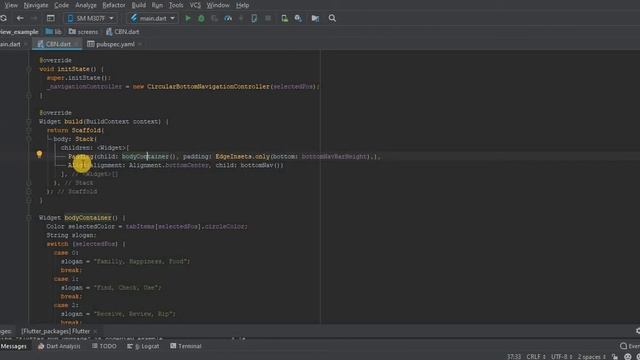Collapse the build method fold marker
Viewport: 640px width, 360px height.
point(29,122)
